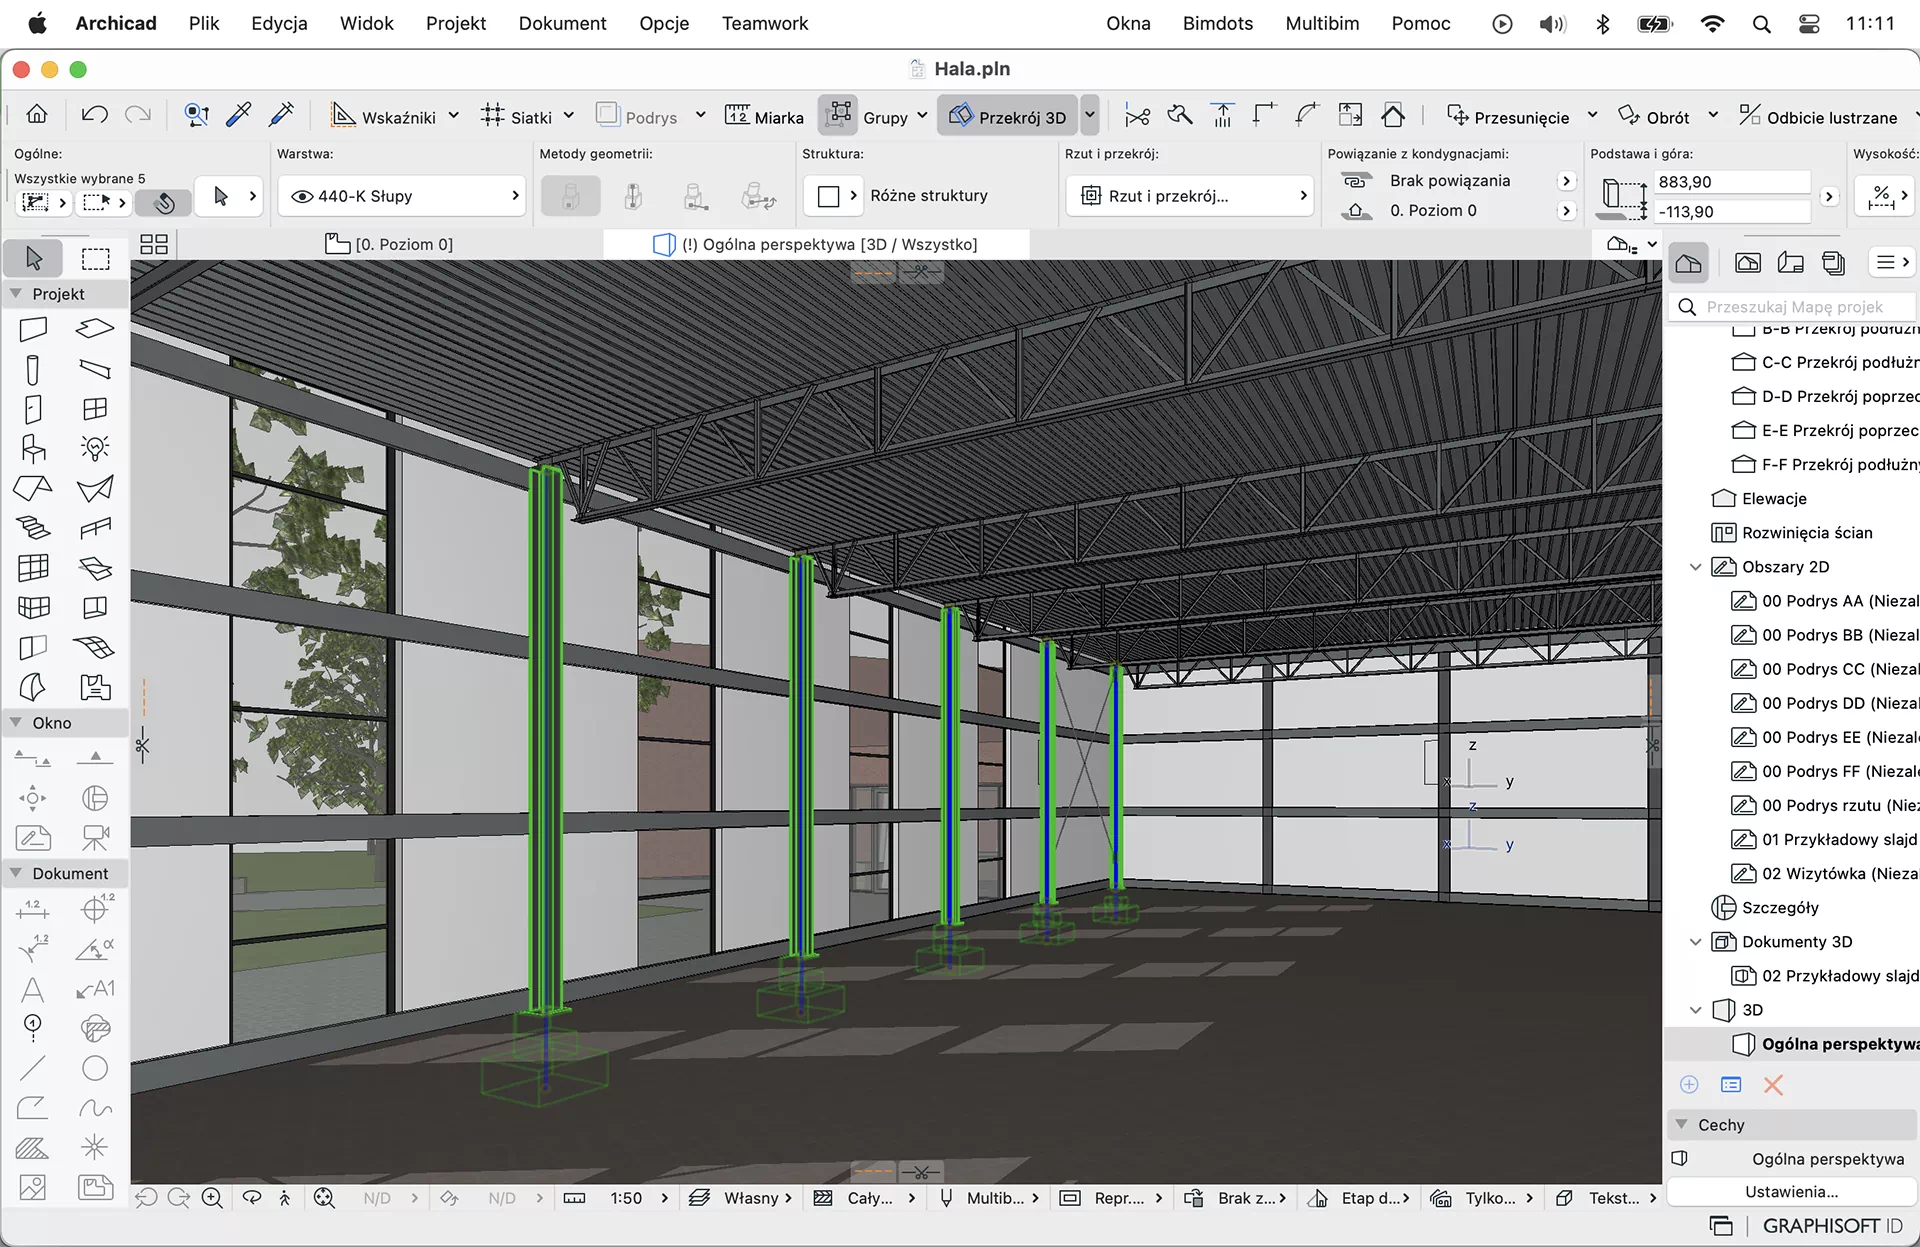Viewport: 1920px width, 1247px height.
Task: Open the Projekt menu
Action: [456, 23]
